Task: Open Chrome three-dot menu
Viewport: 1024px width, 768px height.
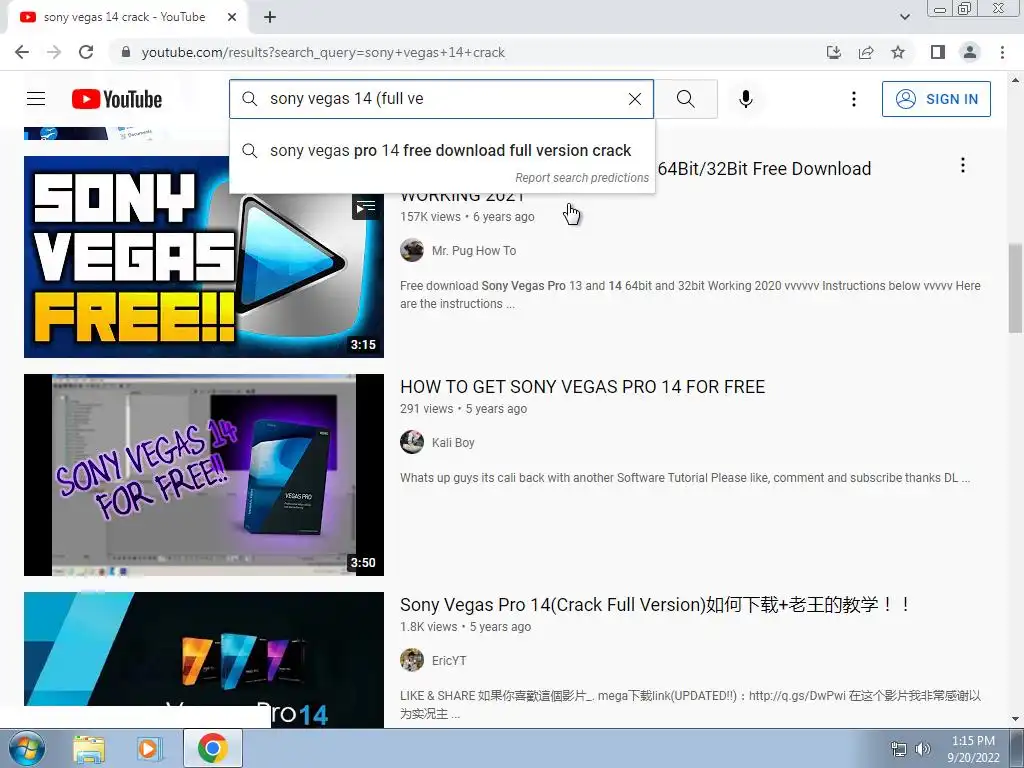Action: pos(1002,52)
